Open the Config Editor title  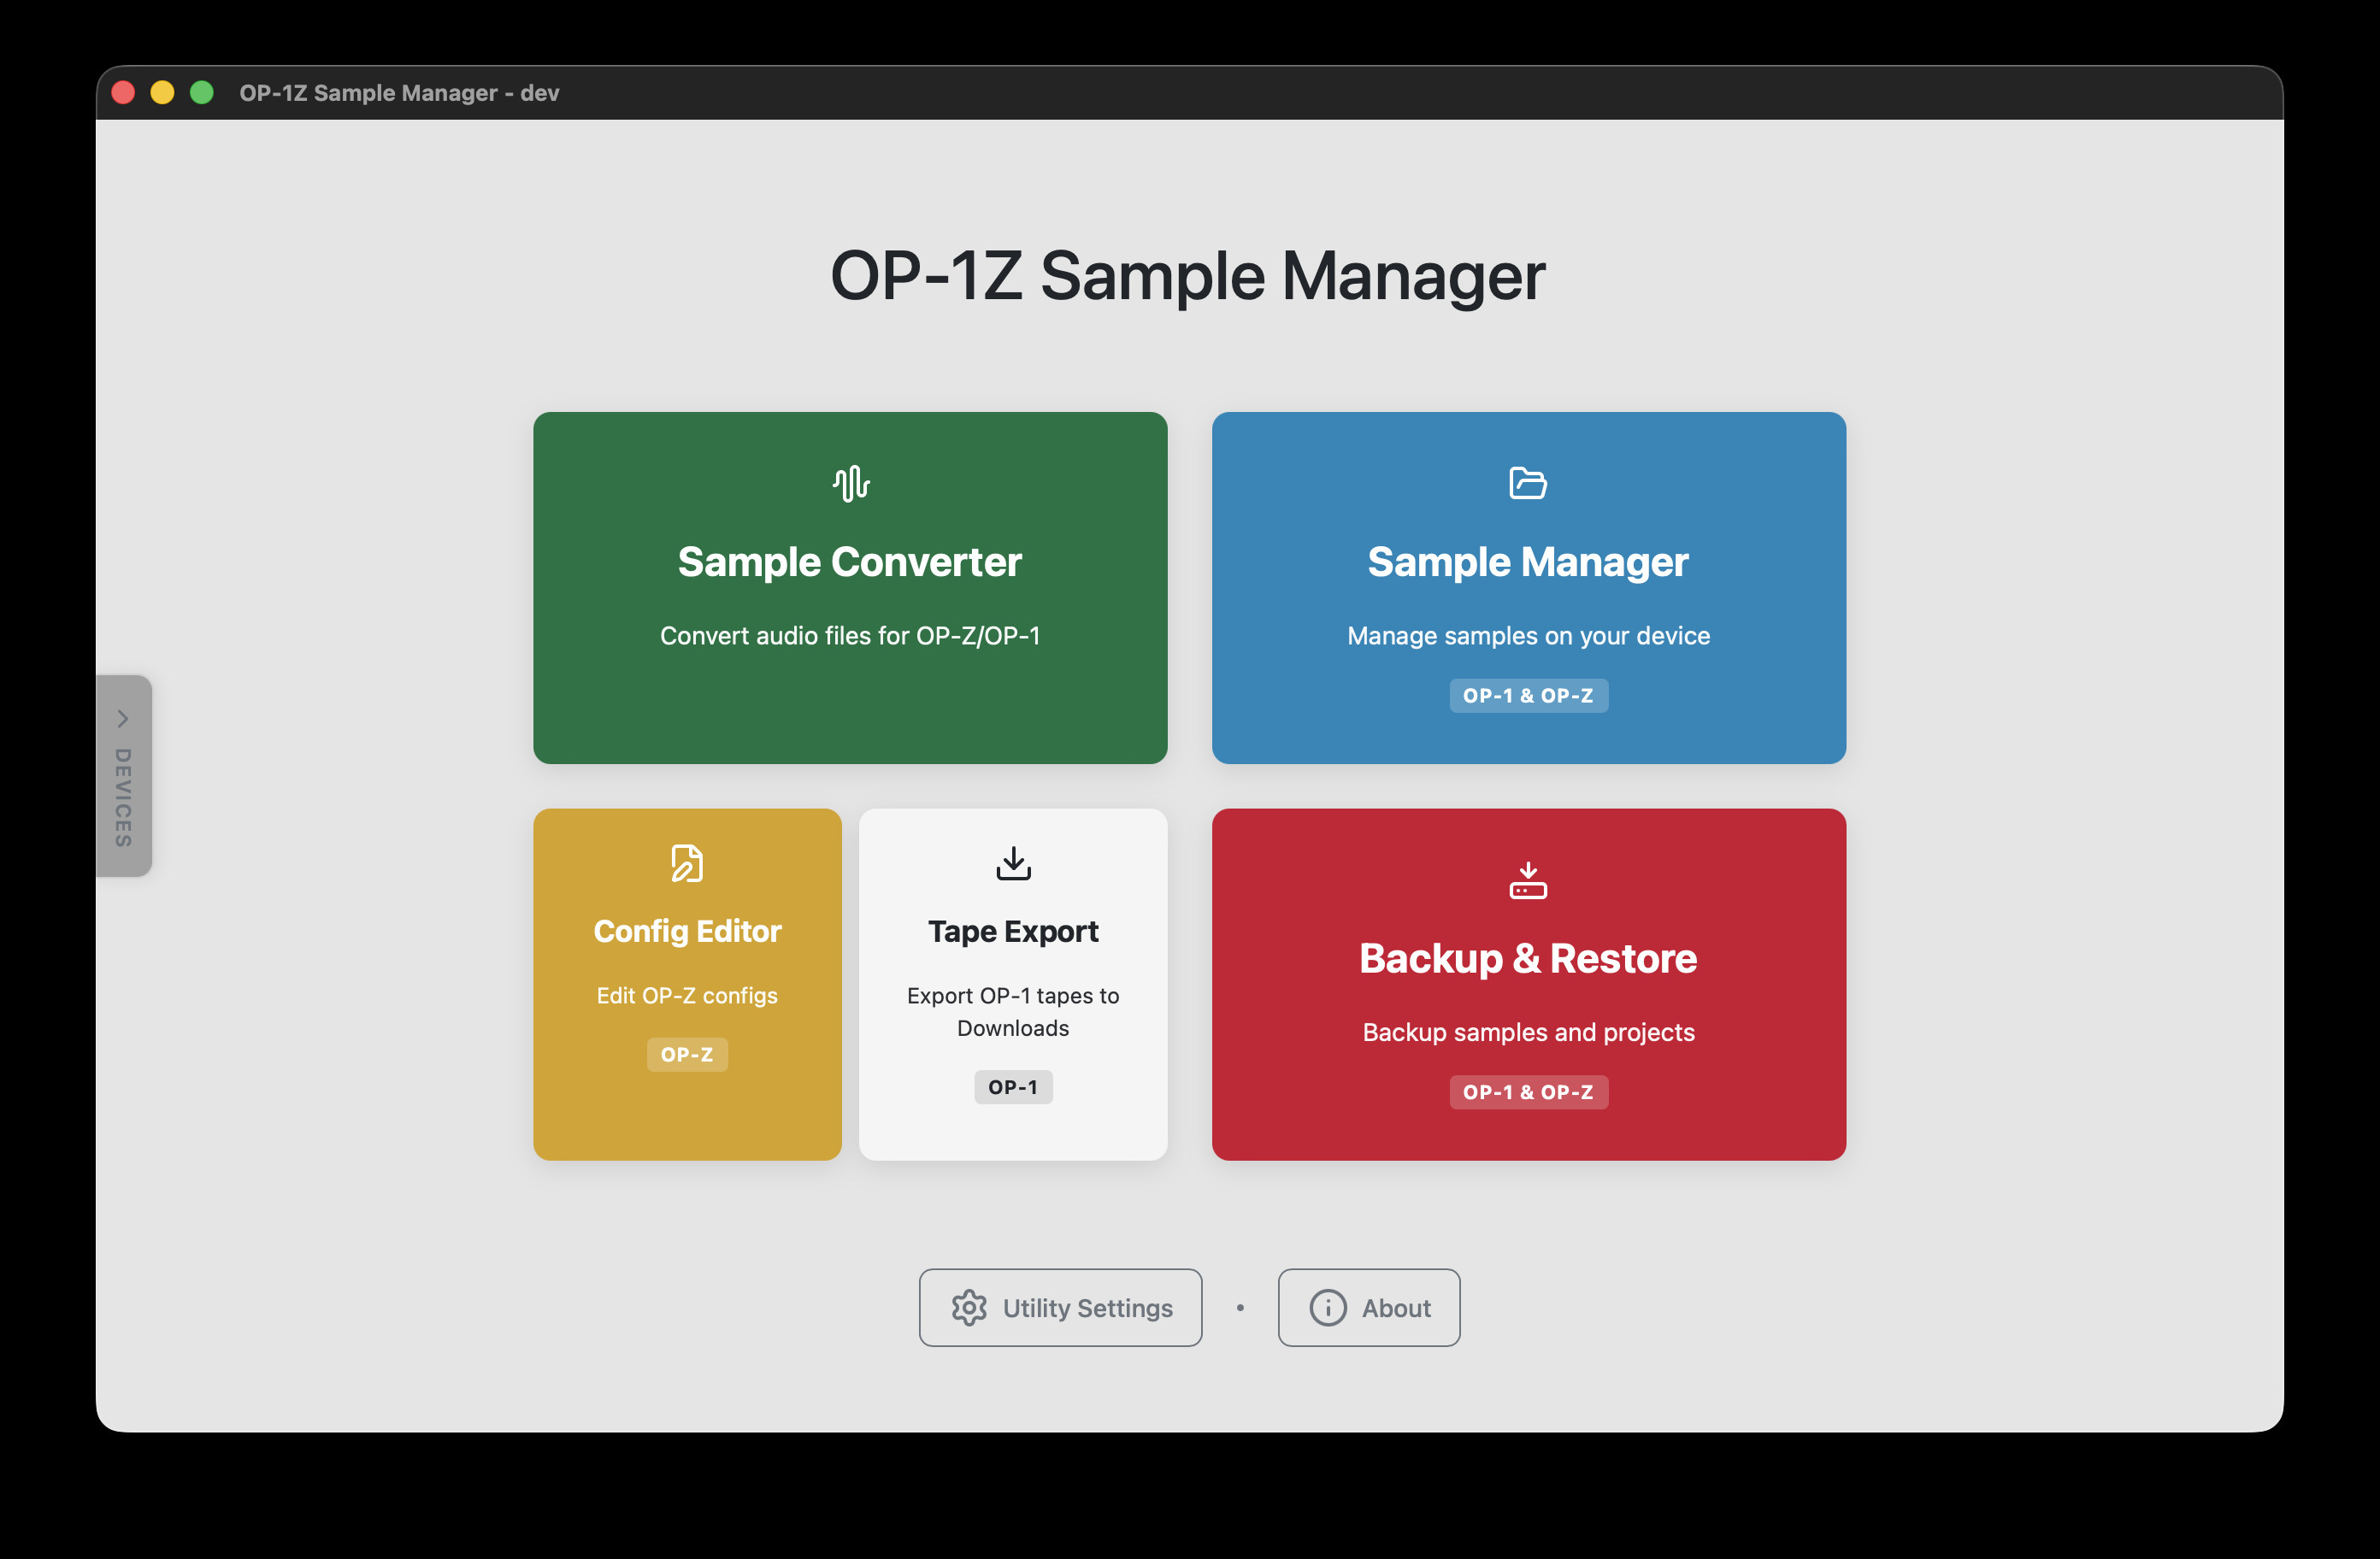[x=687, y=932]
